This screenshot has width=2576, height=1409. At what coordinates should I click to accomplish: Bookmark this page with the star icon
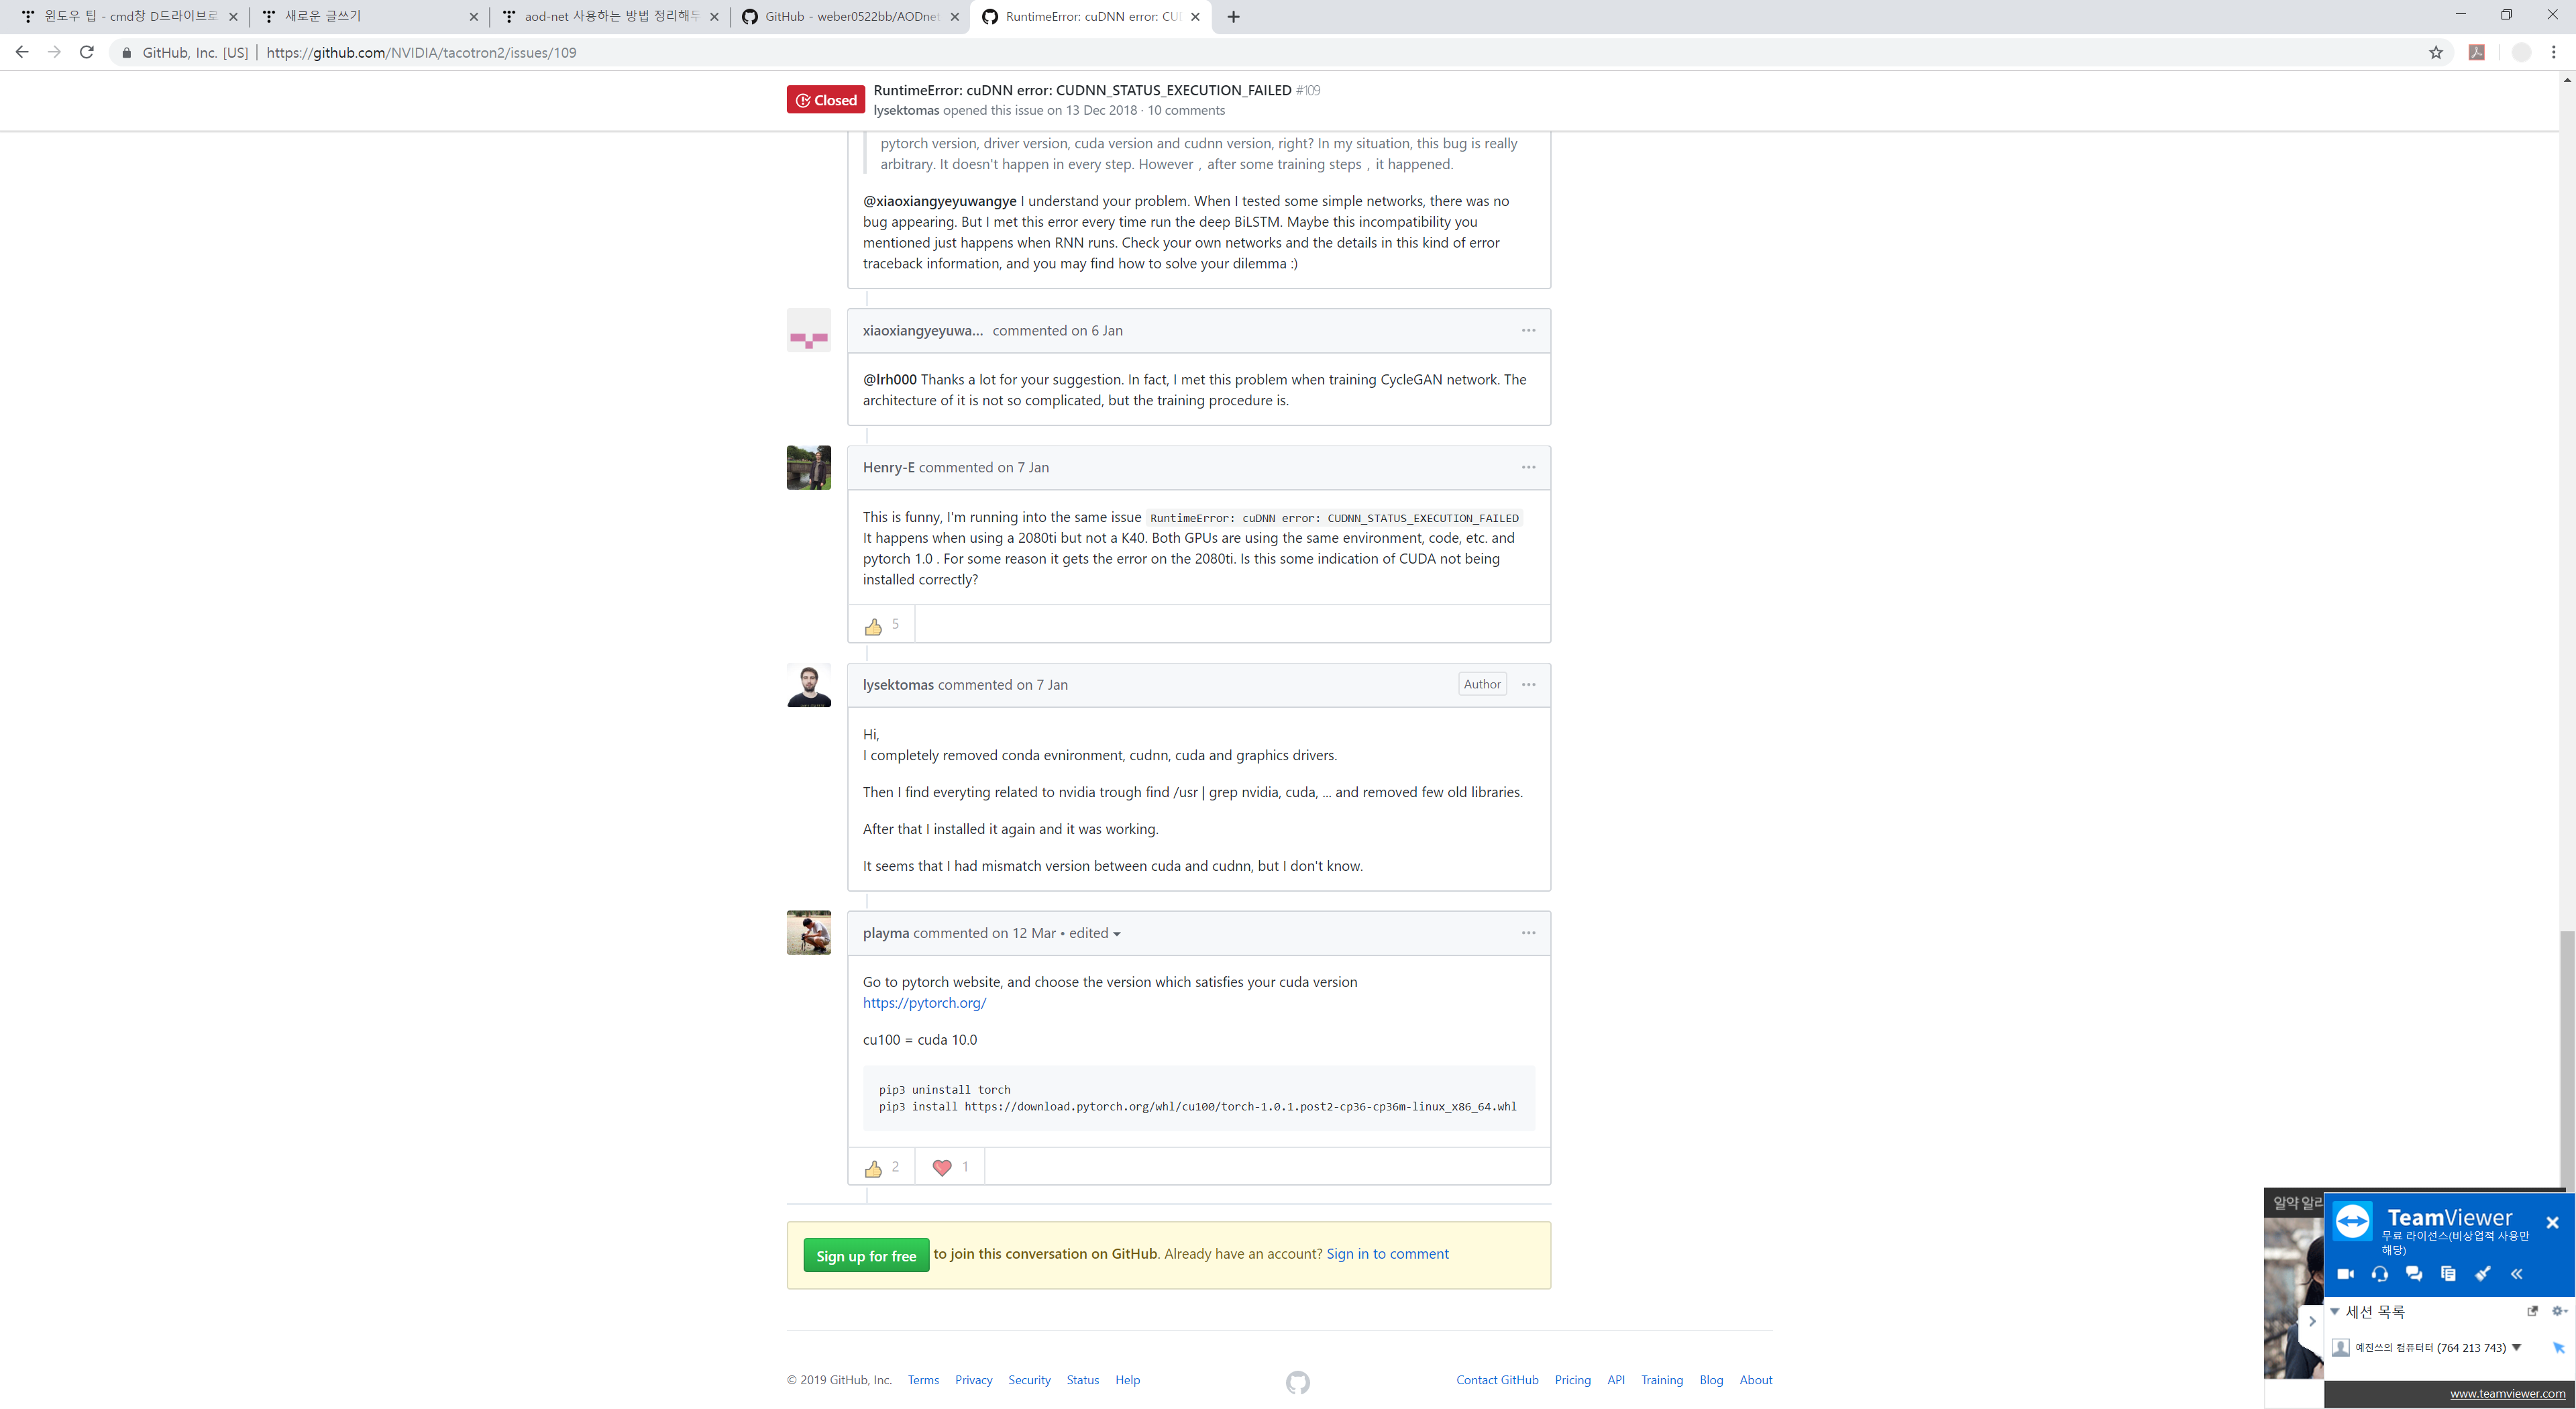pos(2436,53)
